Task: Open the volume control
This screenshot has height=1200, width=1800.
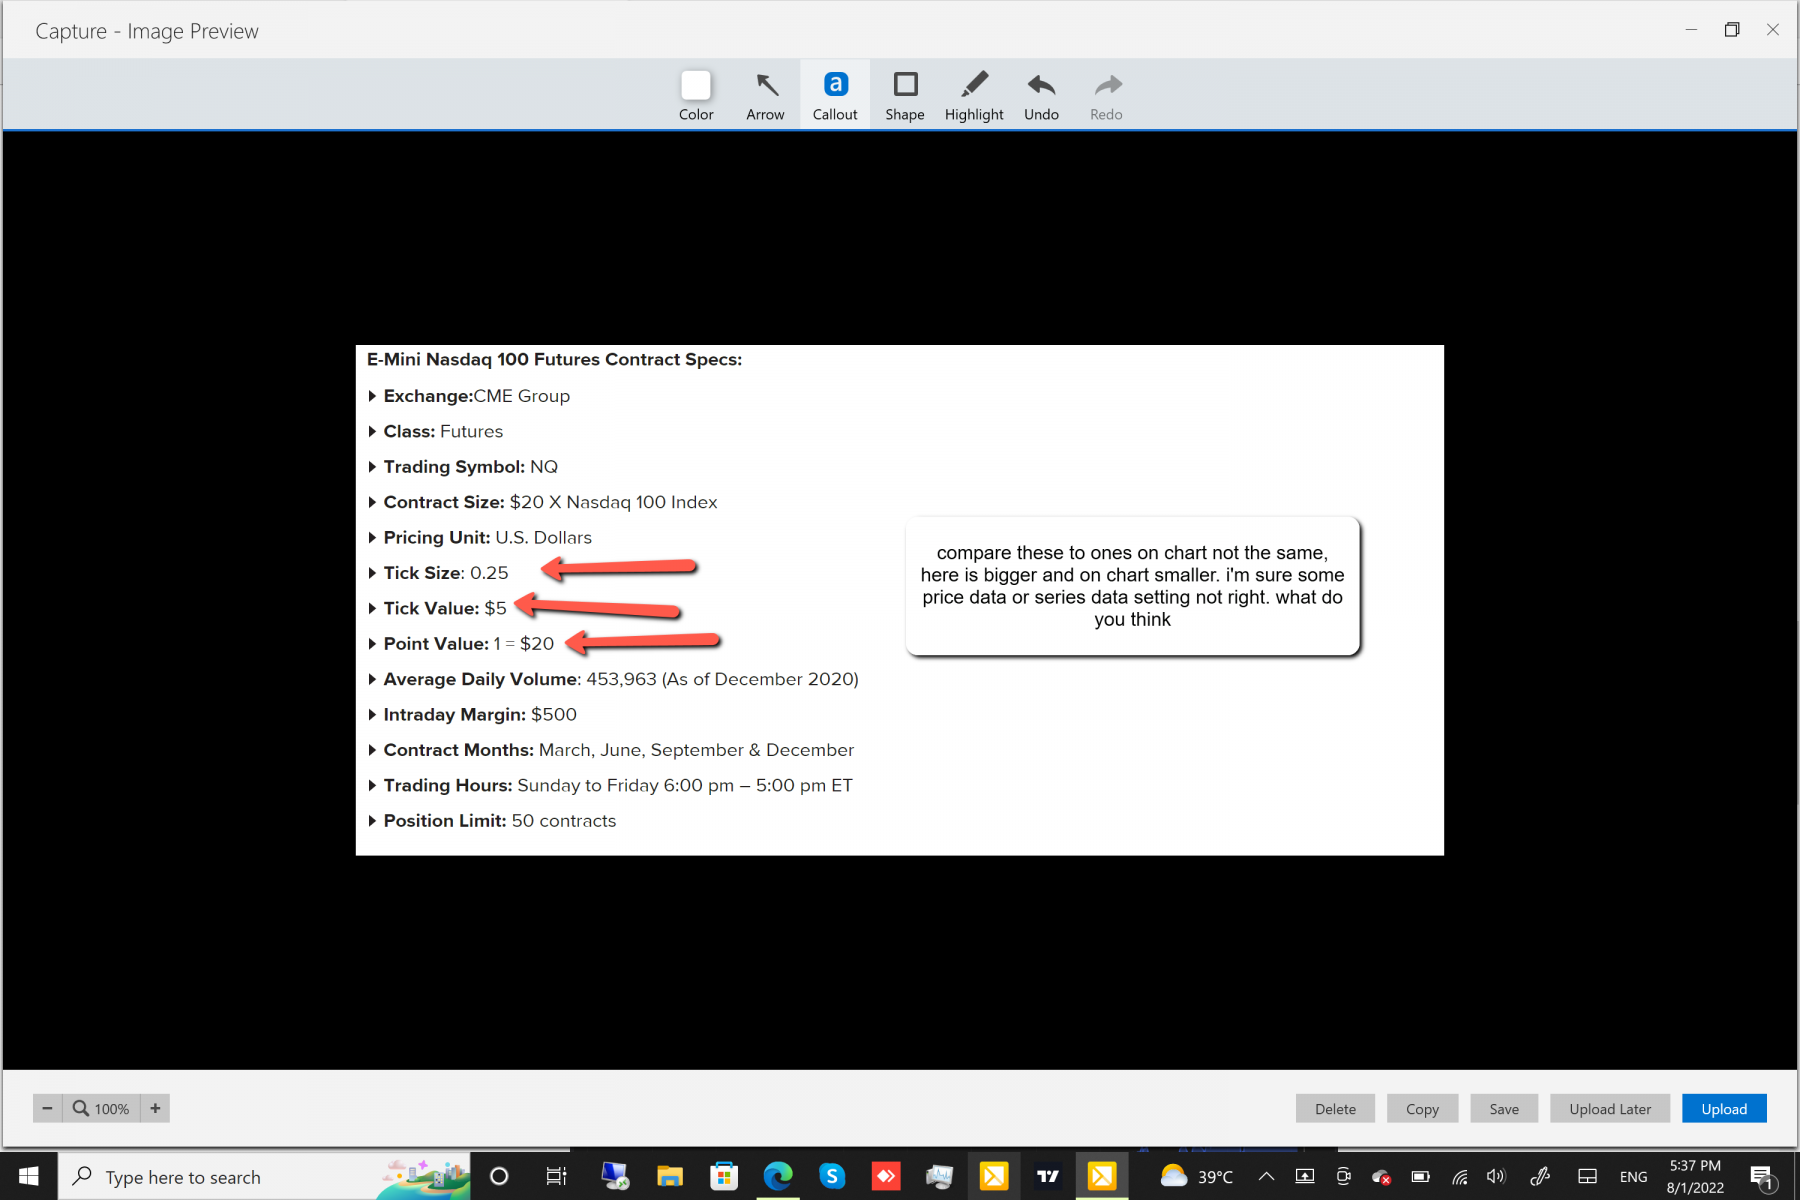Action: tap(1496, 1176)
